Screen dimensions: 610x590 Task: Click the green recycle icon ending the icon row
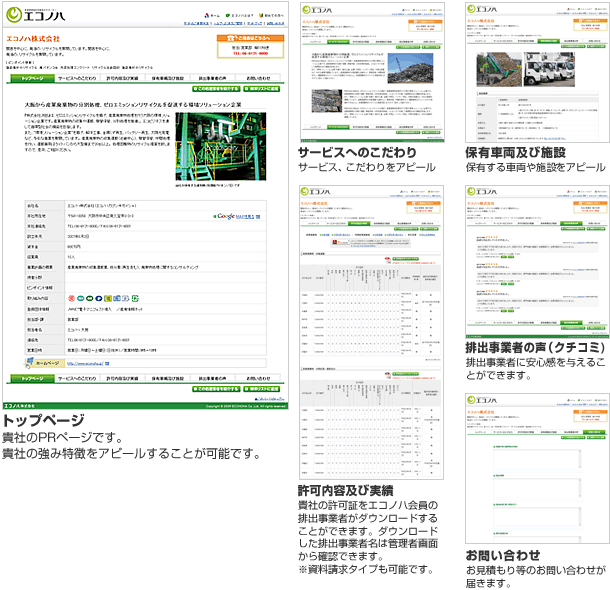coord(135,298)
